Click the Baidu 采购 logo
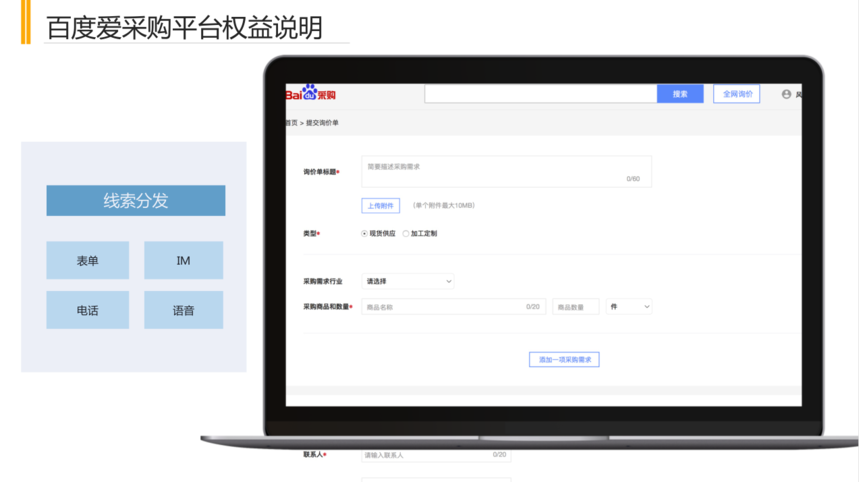The width and height of the screenshot is (859, 482). pos(311,93)
